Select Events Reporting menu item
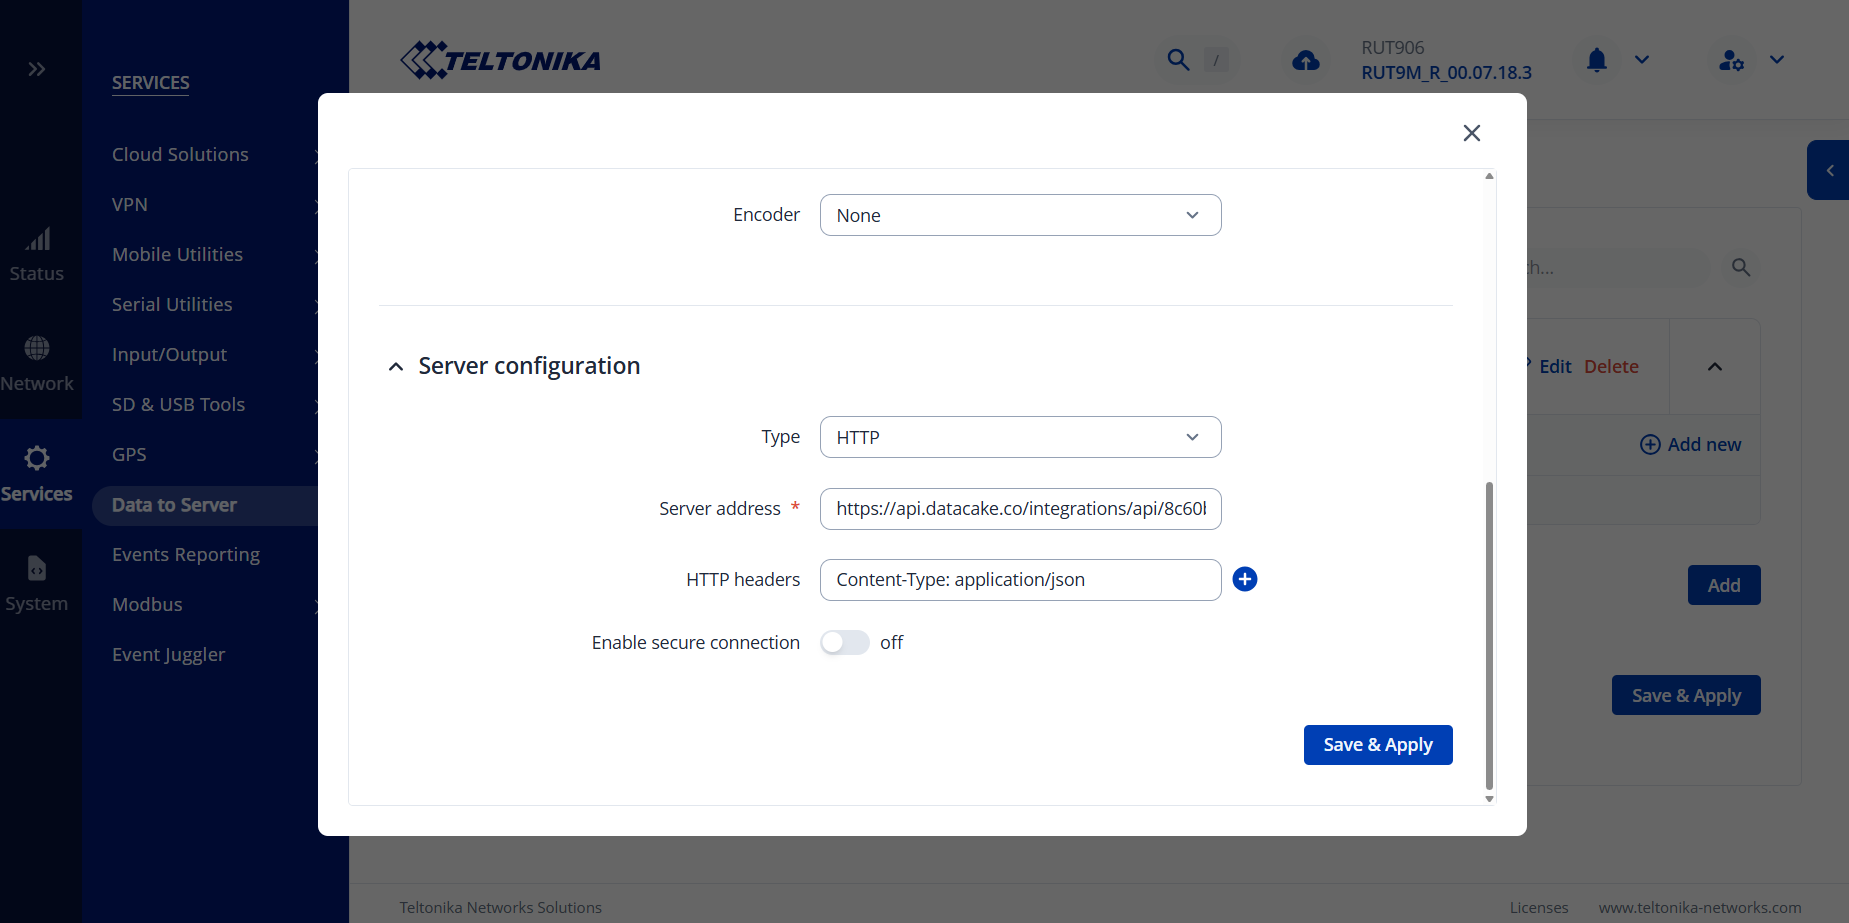The image size is (1849, 923). [186, 554]
